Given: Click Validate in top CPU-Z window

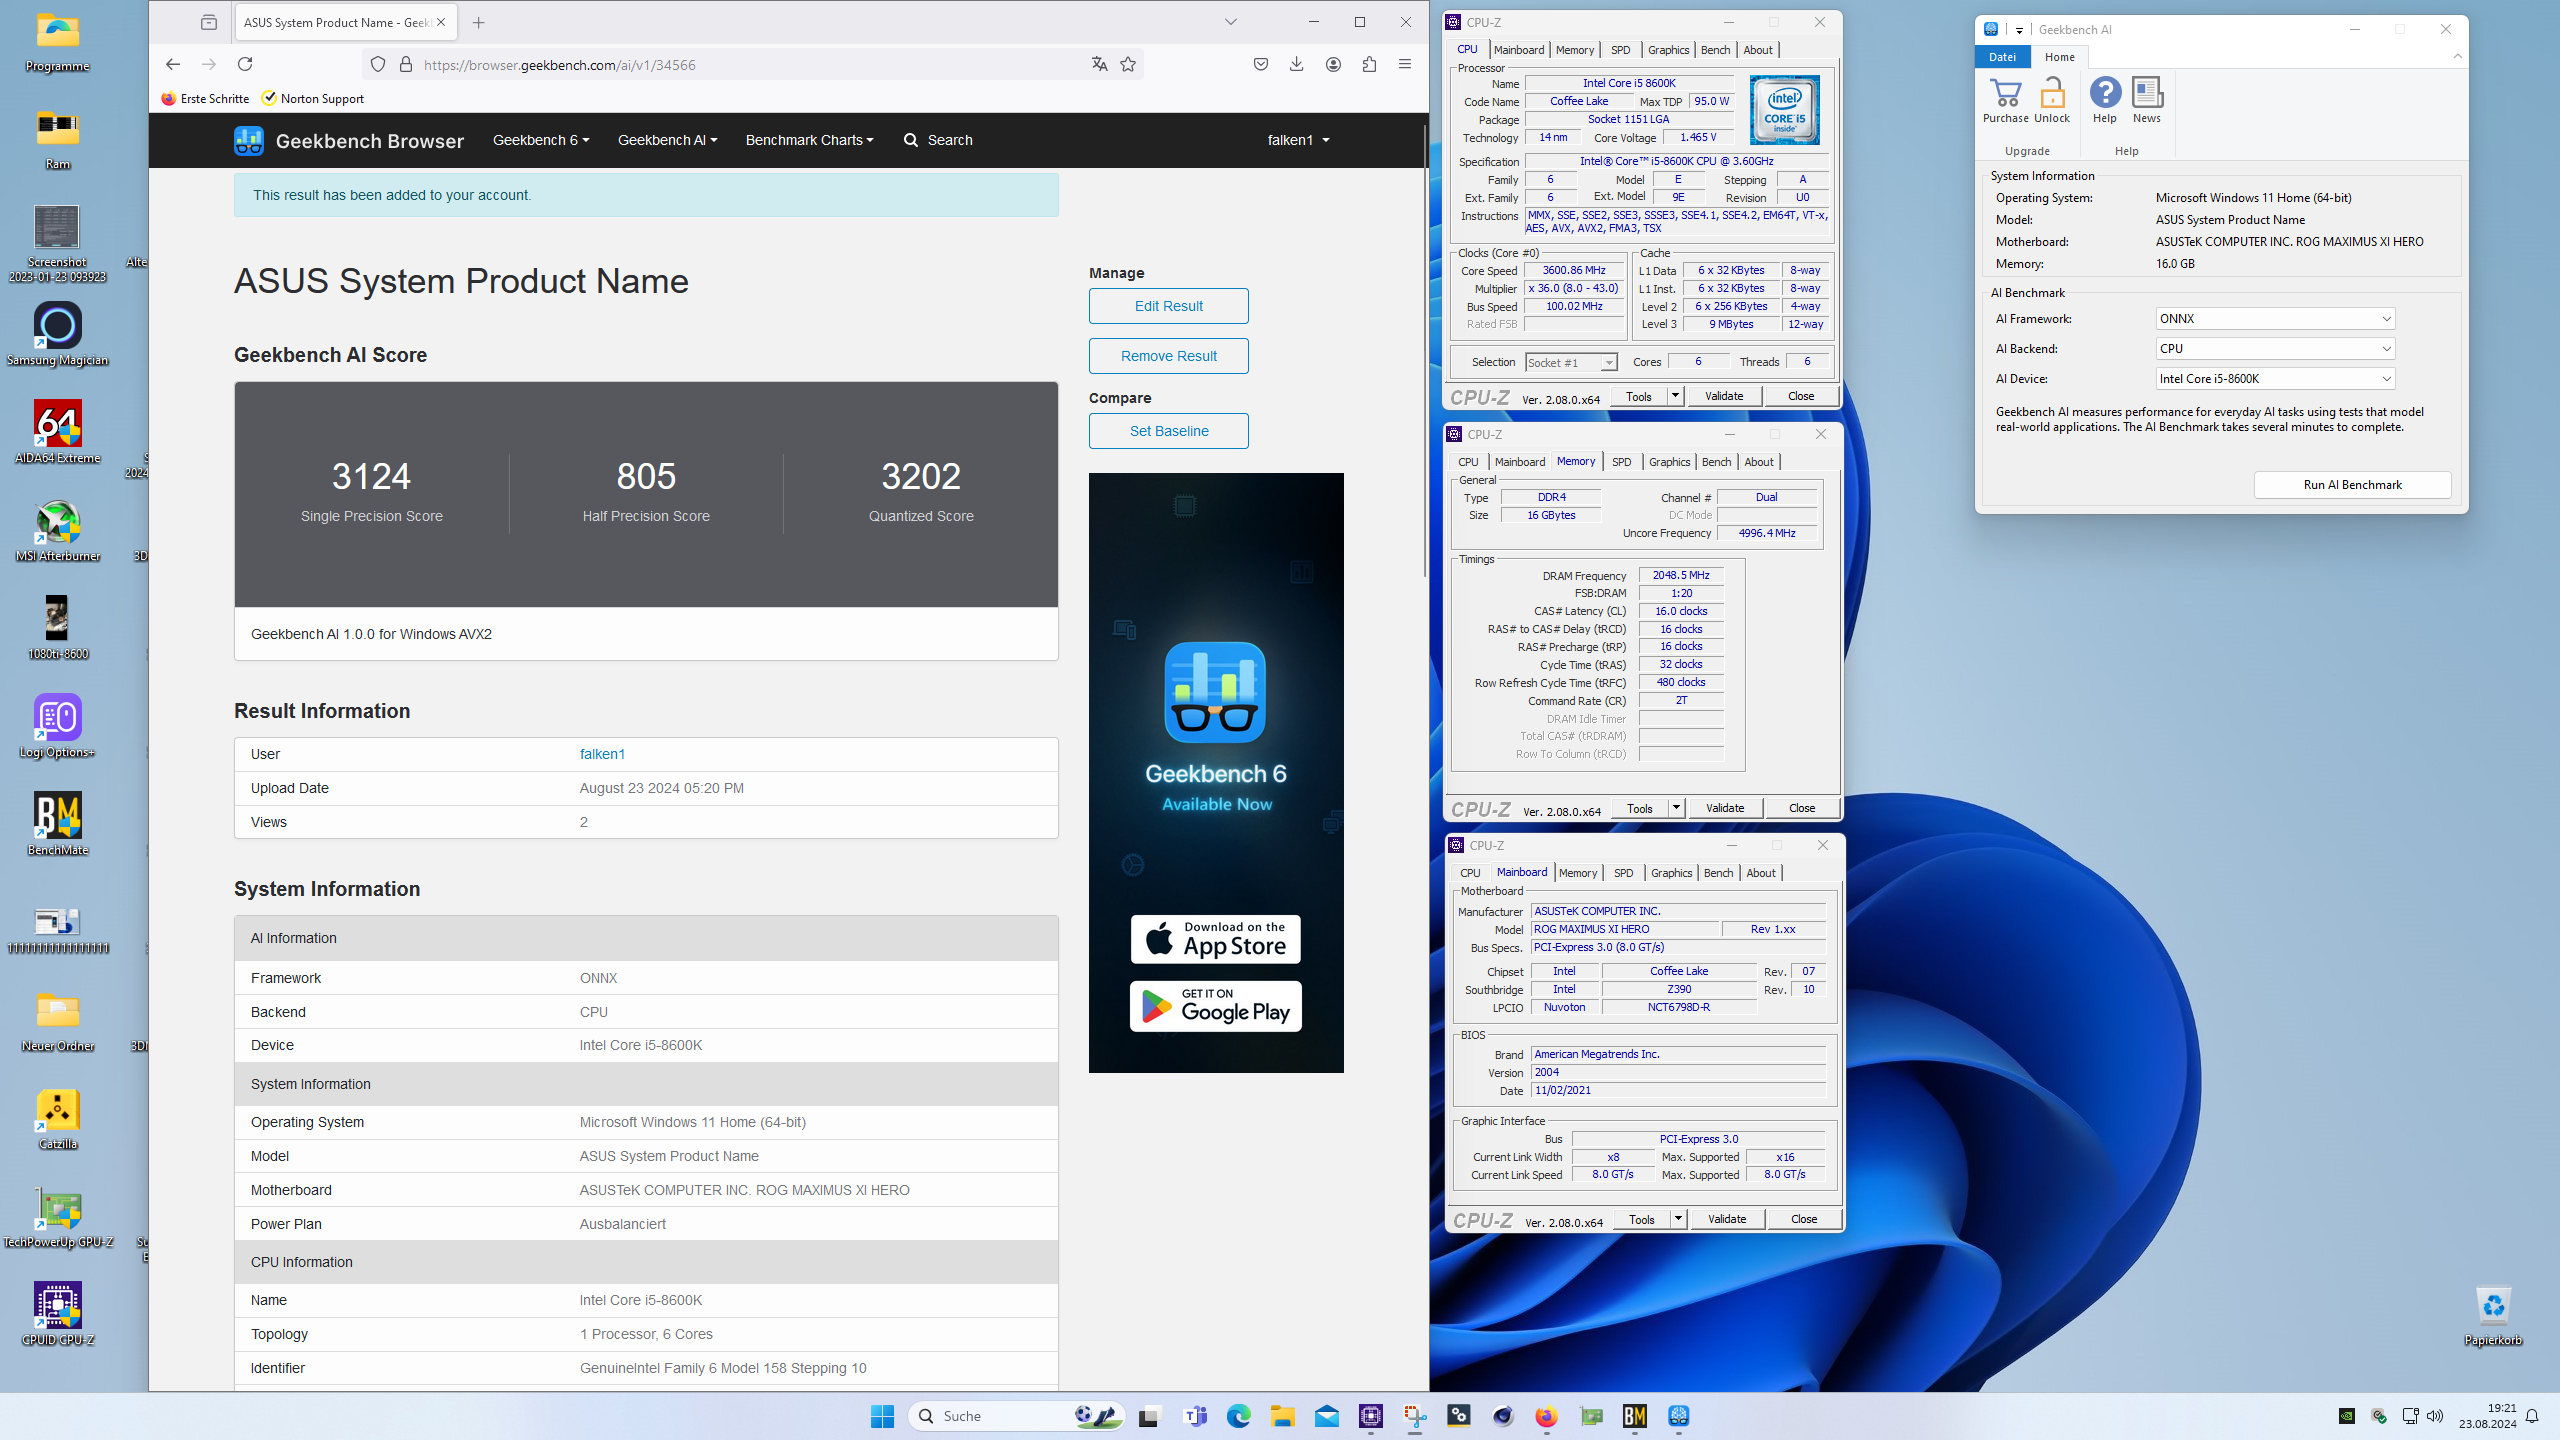Looking at the screenshot, I should pos(1724,397).
